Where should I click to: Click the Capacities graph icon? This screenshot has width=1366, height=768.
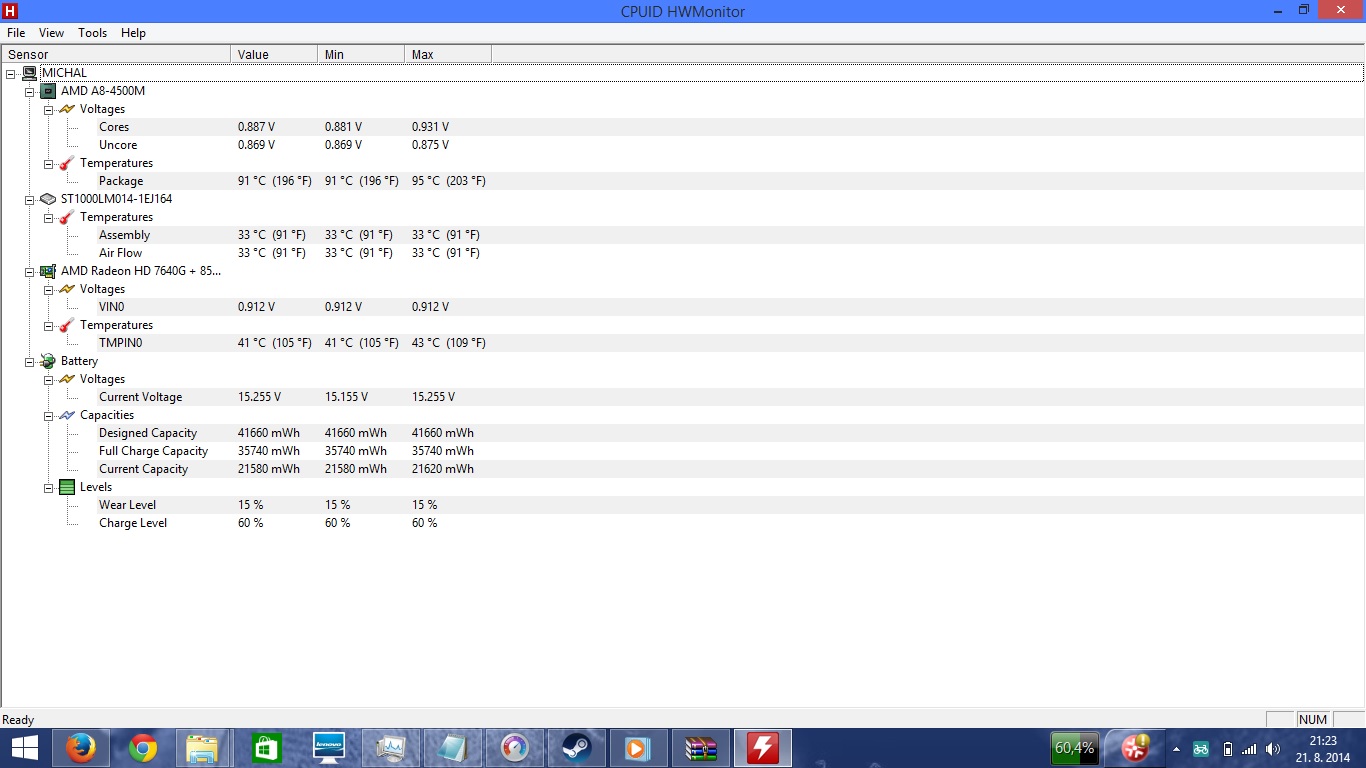(x=67, y=415)
